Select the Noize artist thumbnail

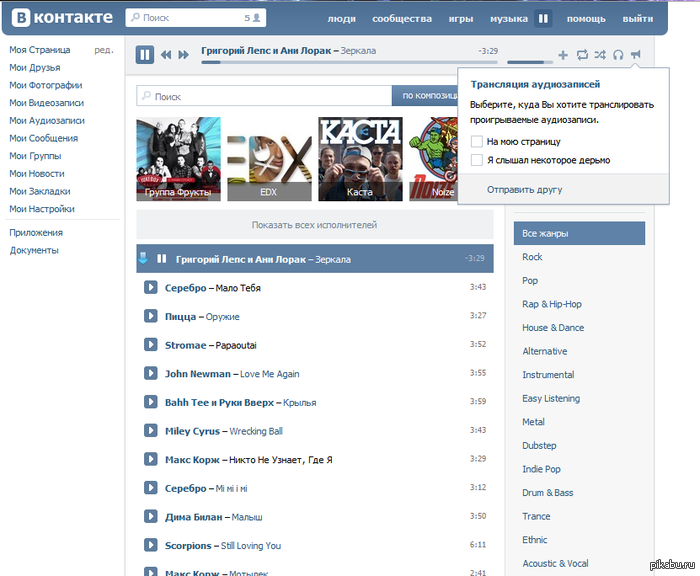pyautogui.click(x=433, y=159)
